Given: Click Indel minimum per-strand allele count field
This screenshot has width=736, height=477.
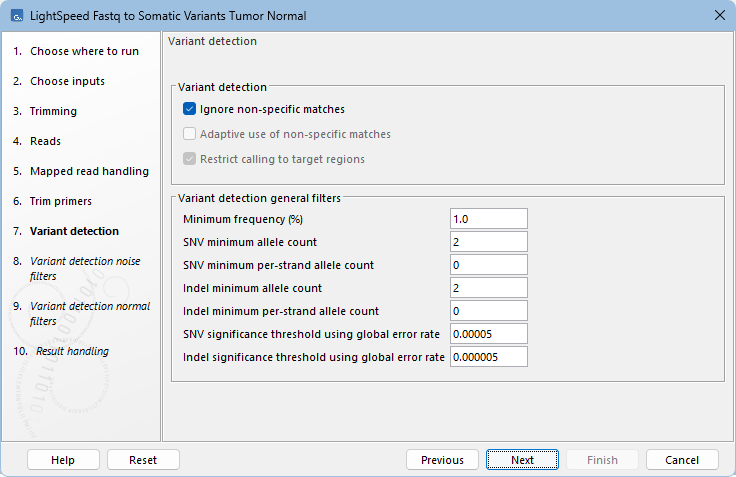Looking at the screenshot, I should [489, 311].
